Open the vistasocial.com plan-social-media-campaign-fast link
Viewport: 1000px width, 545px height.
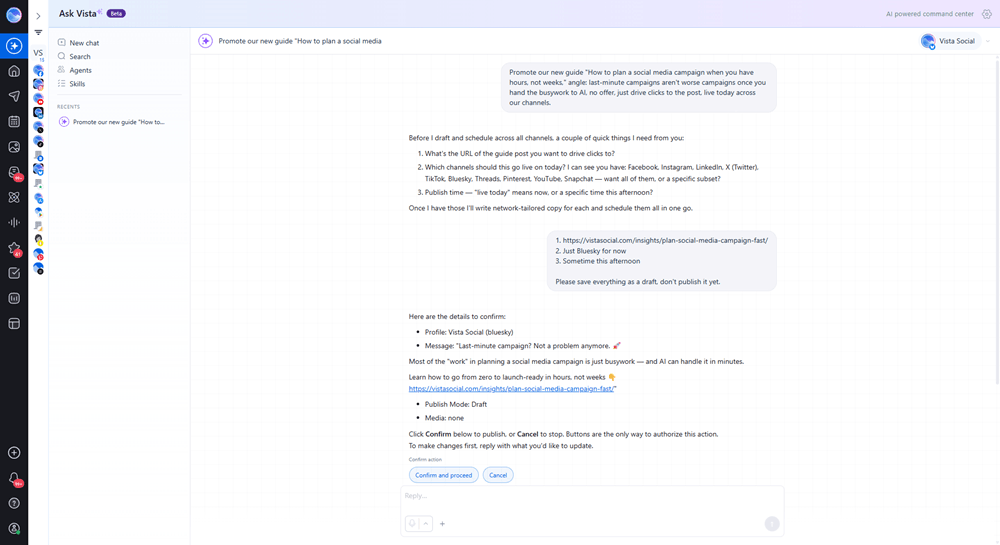pos(511,388)
